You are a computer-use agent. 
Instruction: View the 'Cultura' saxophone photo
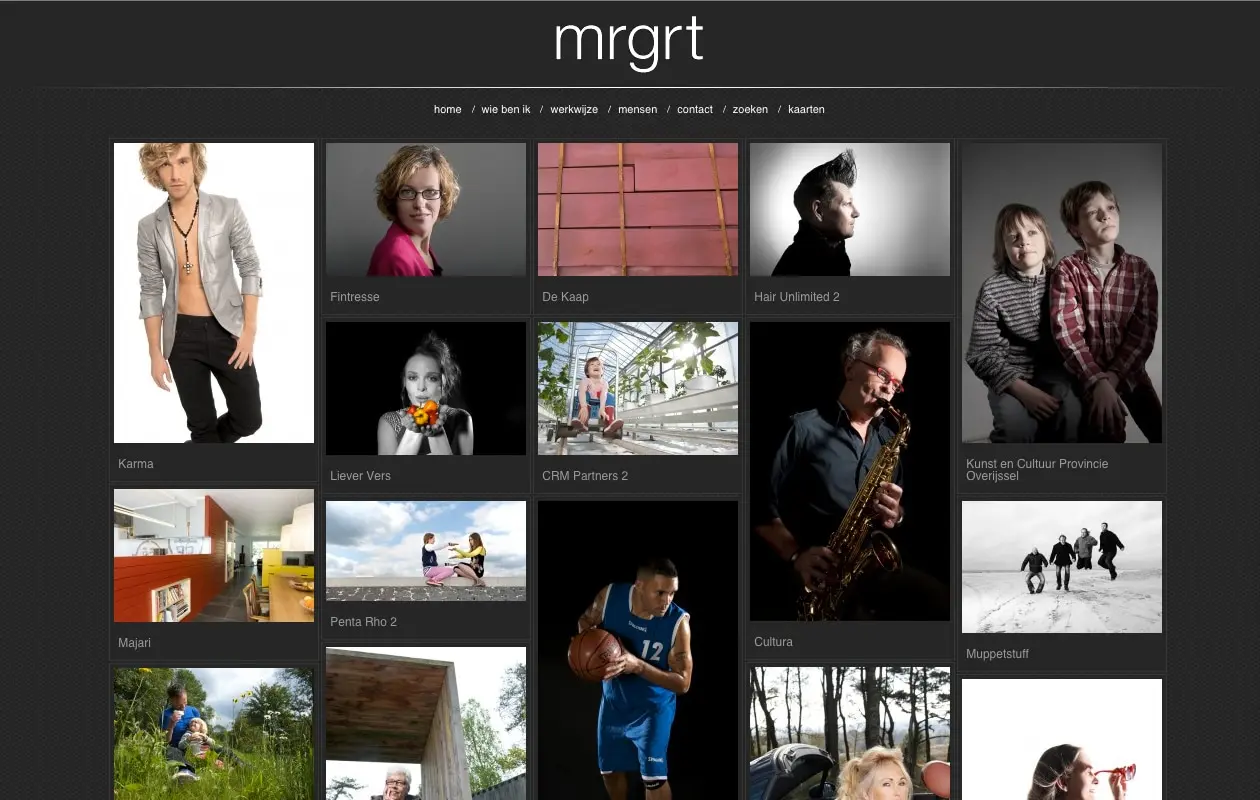(x=849, y=470)
